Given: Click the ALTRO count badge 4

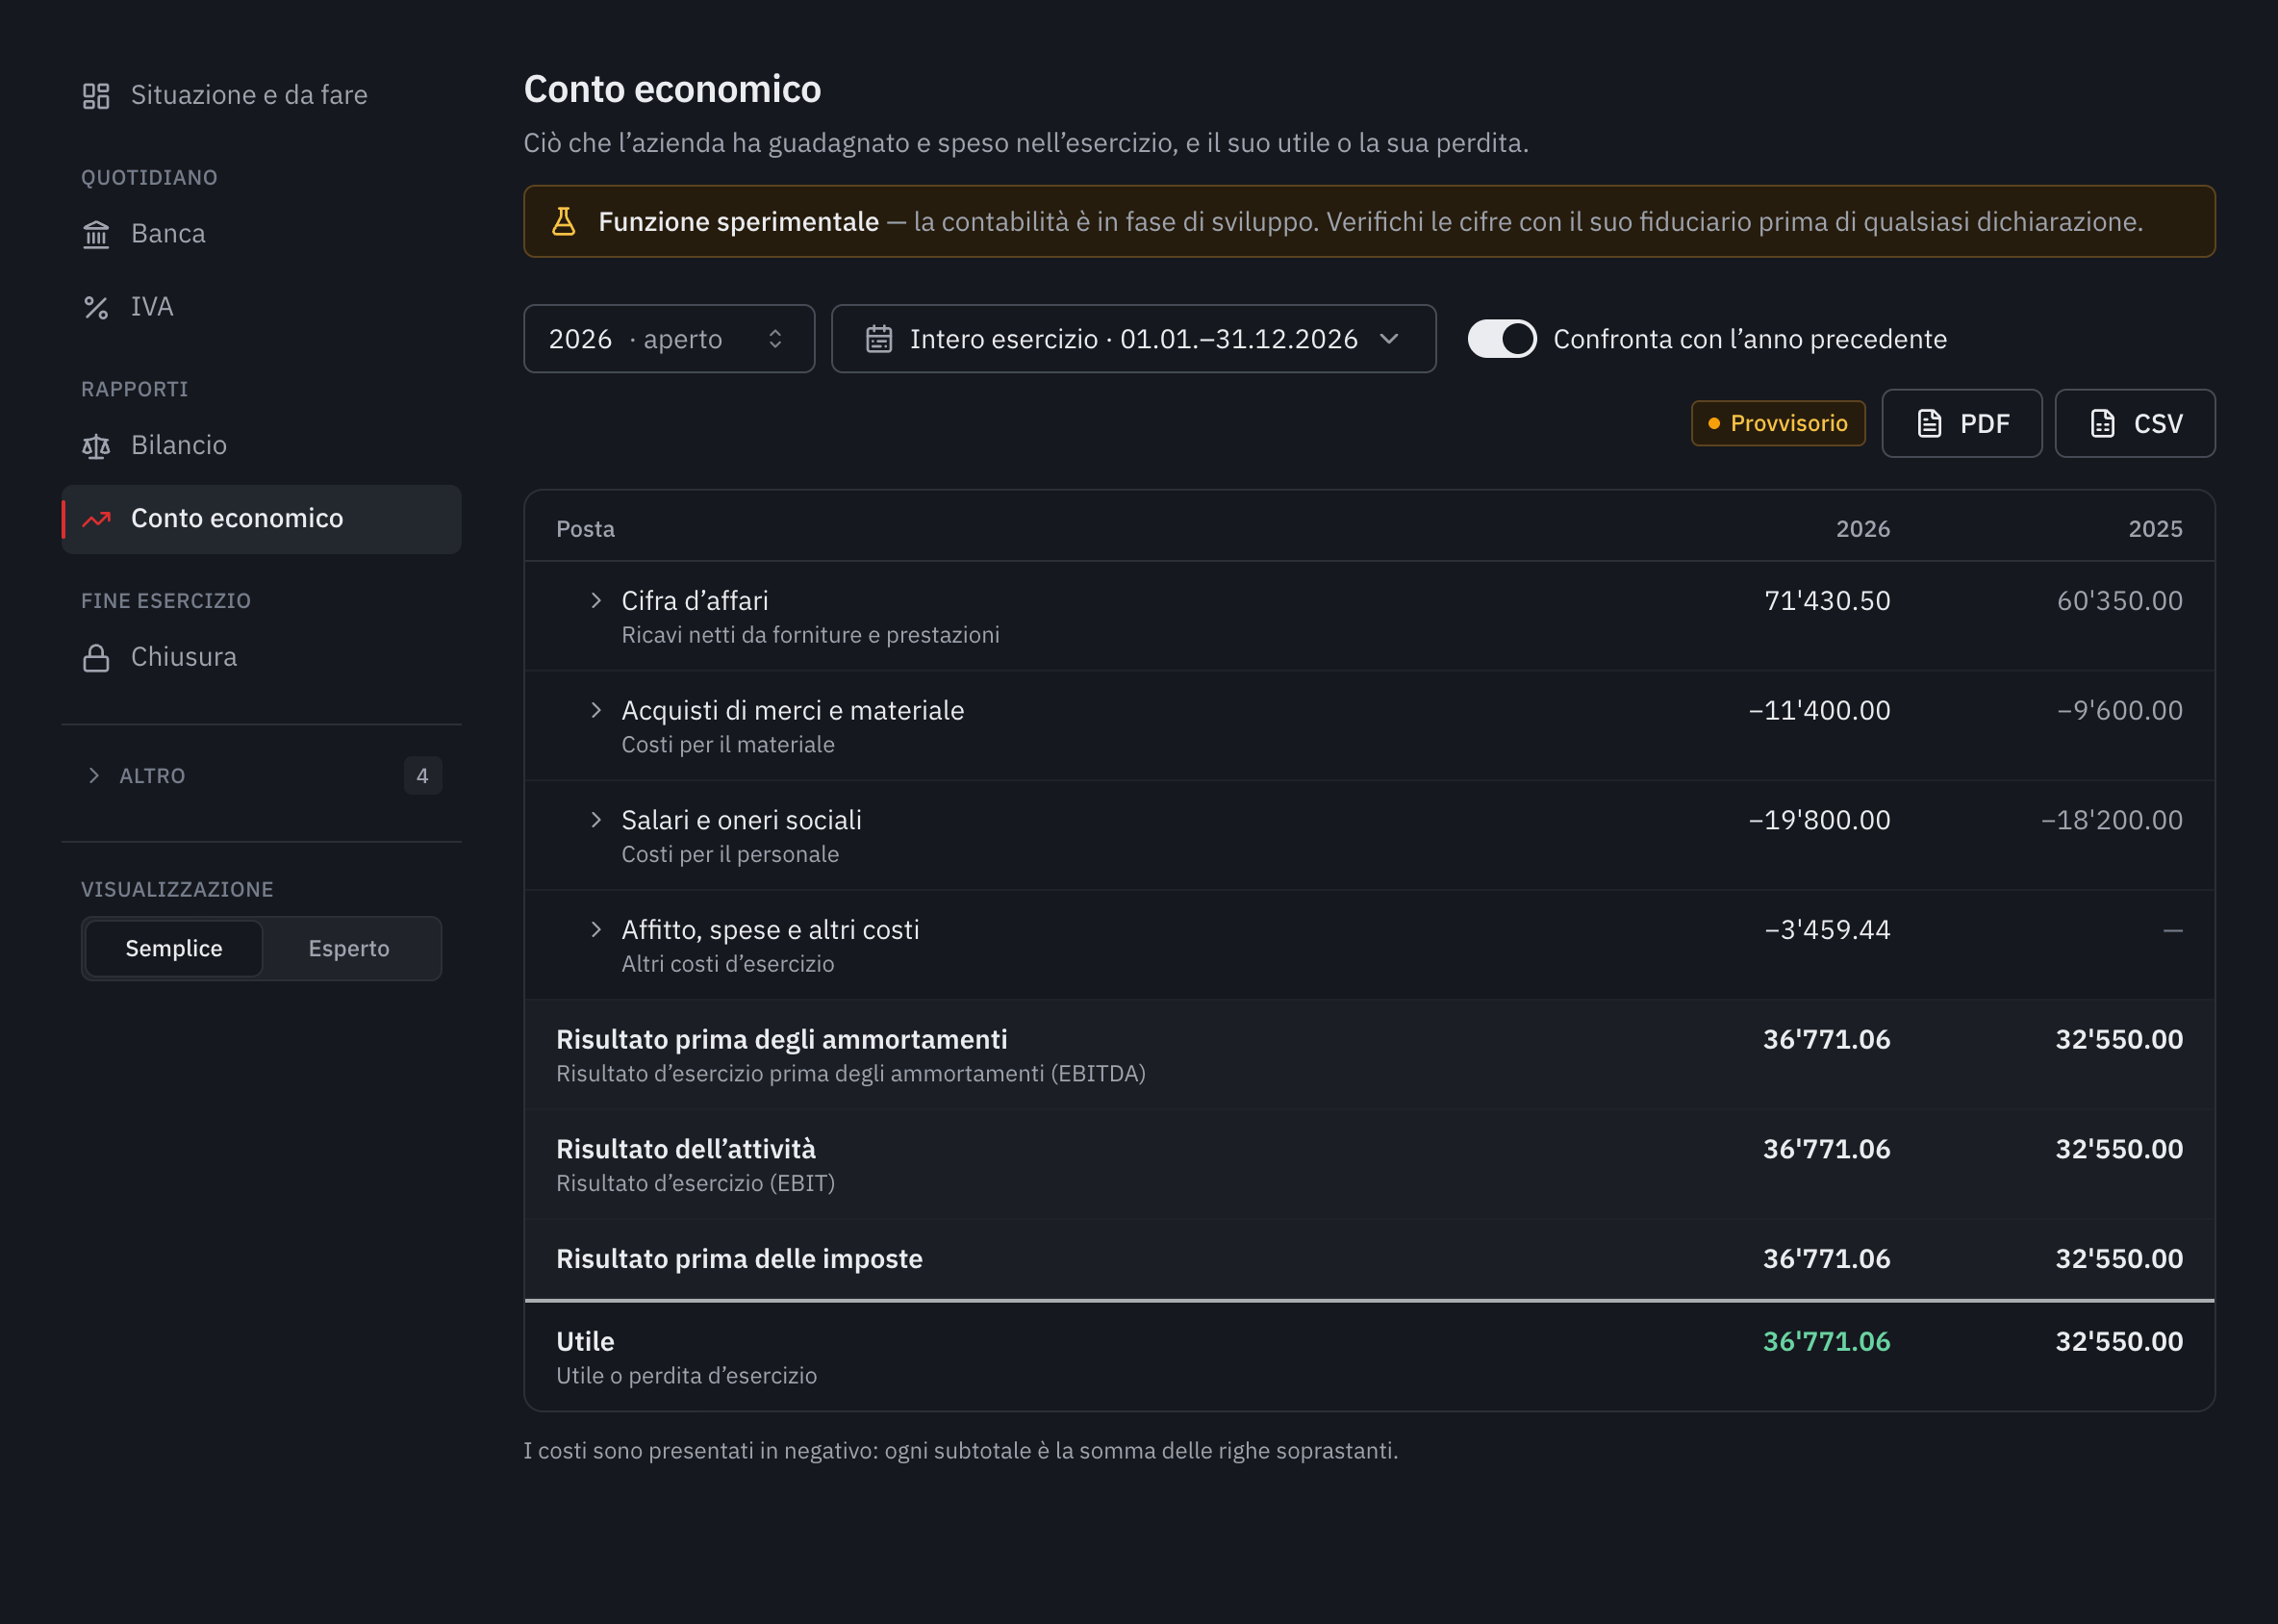Looking at the screenshot, I should (422, 776).
